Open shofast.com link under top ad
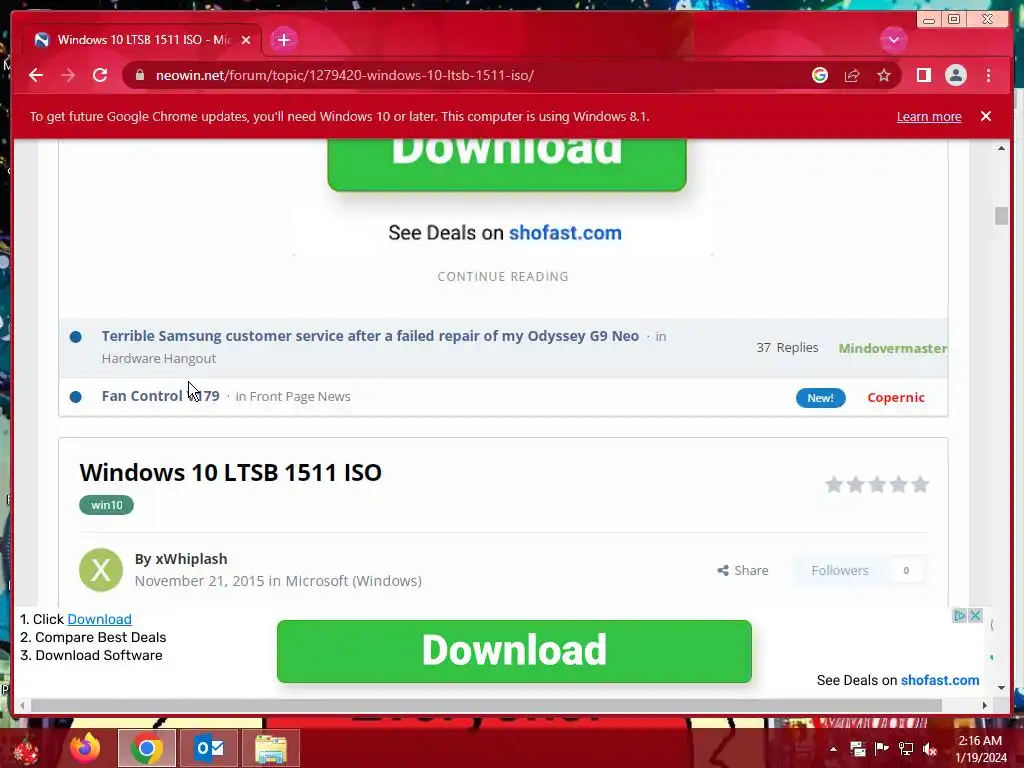This screenshot has height=768, width=1024. point(565,232)
